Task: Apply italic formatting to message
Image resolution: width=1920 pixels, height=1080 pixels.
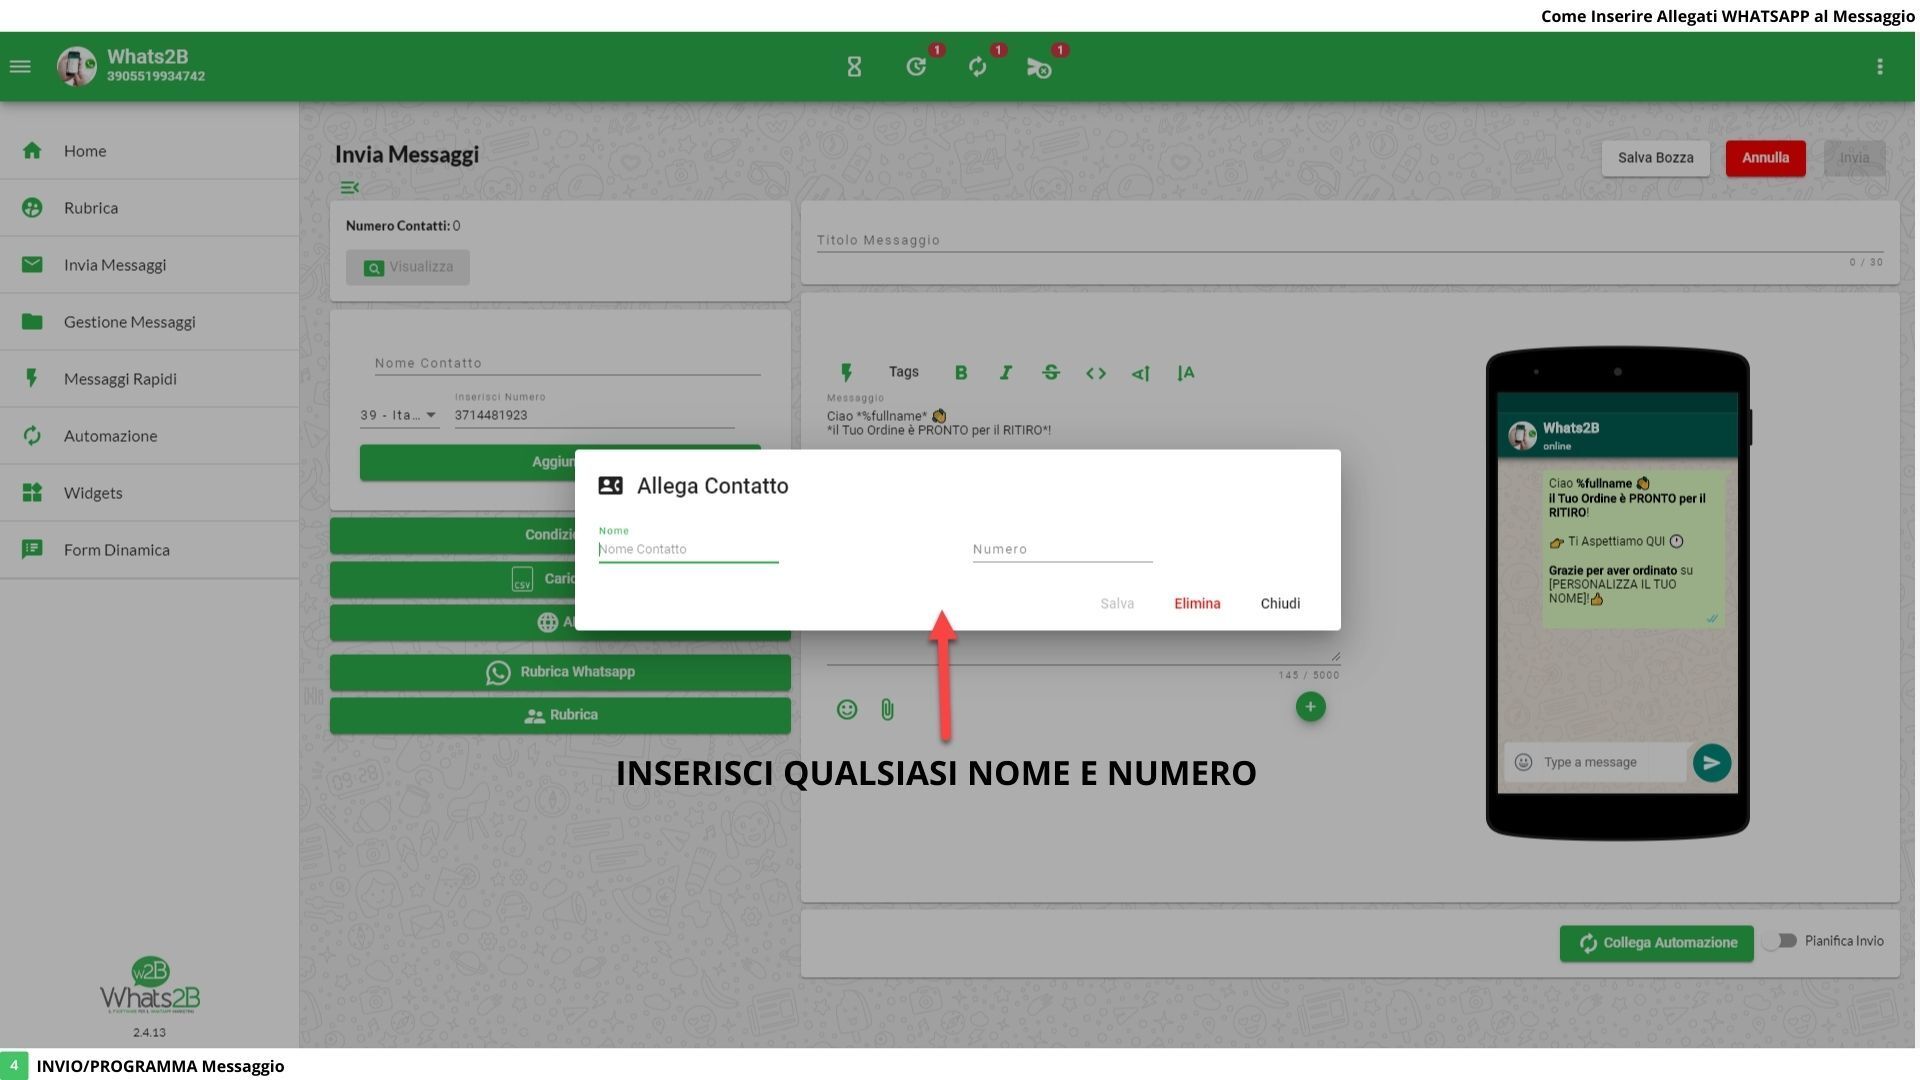Action: click(x=1006, y=373)
